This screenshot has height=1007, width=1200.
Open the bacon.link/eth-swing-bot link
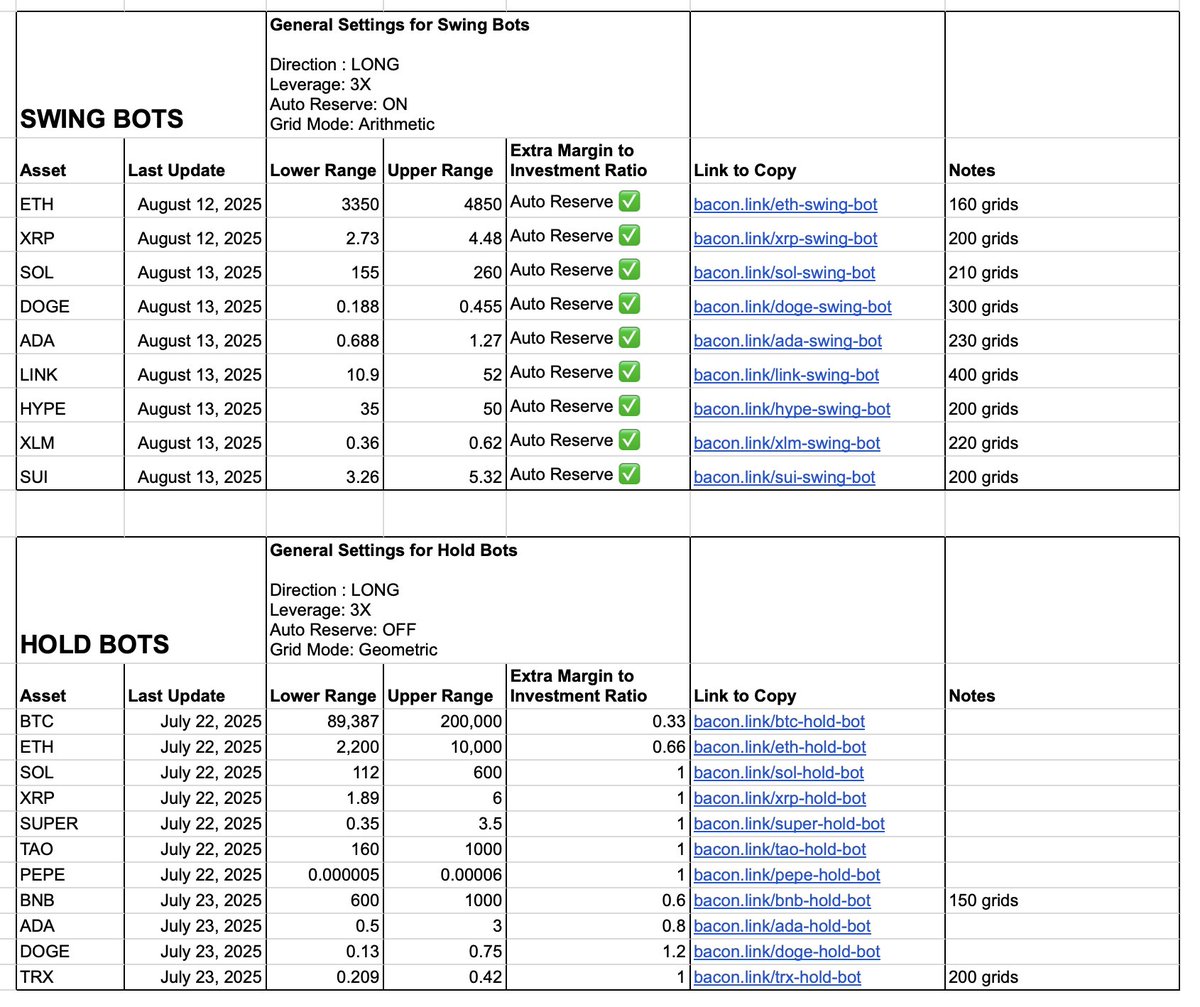pos(785,205)
